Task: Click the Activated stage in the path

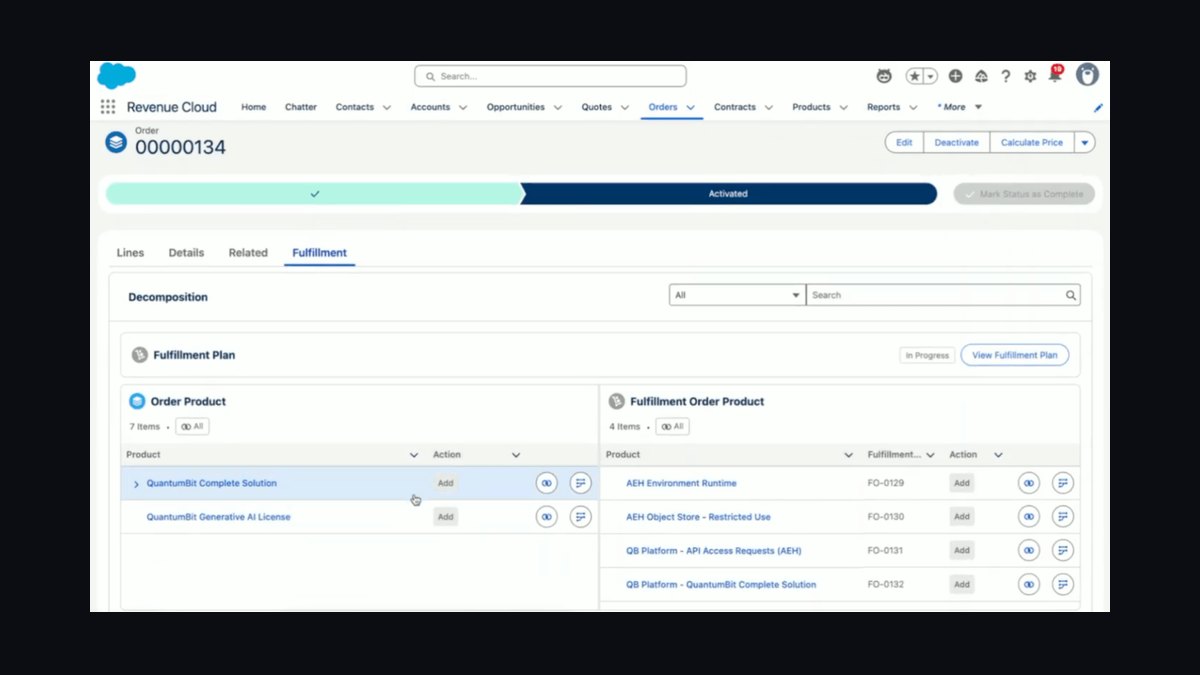Action: [x=728, y=194]
